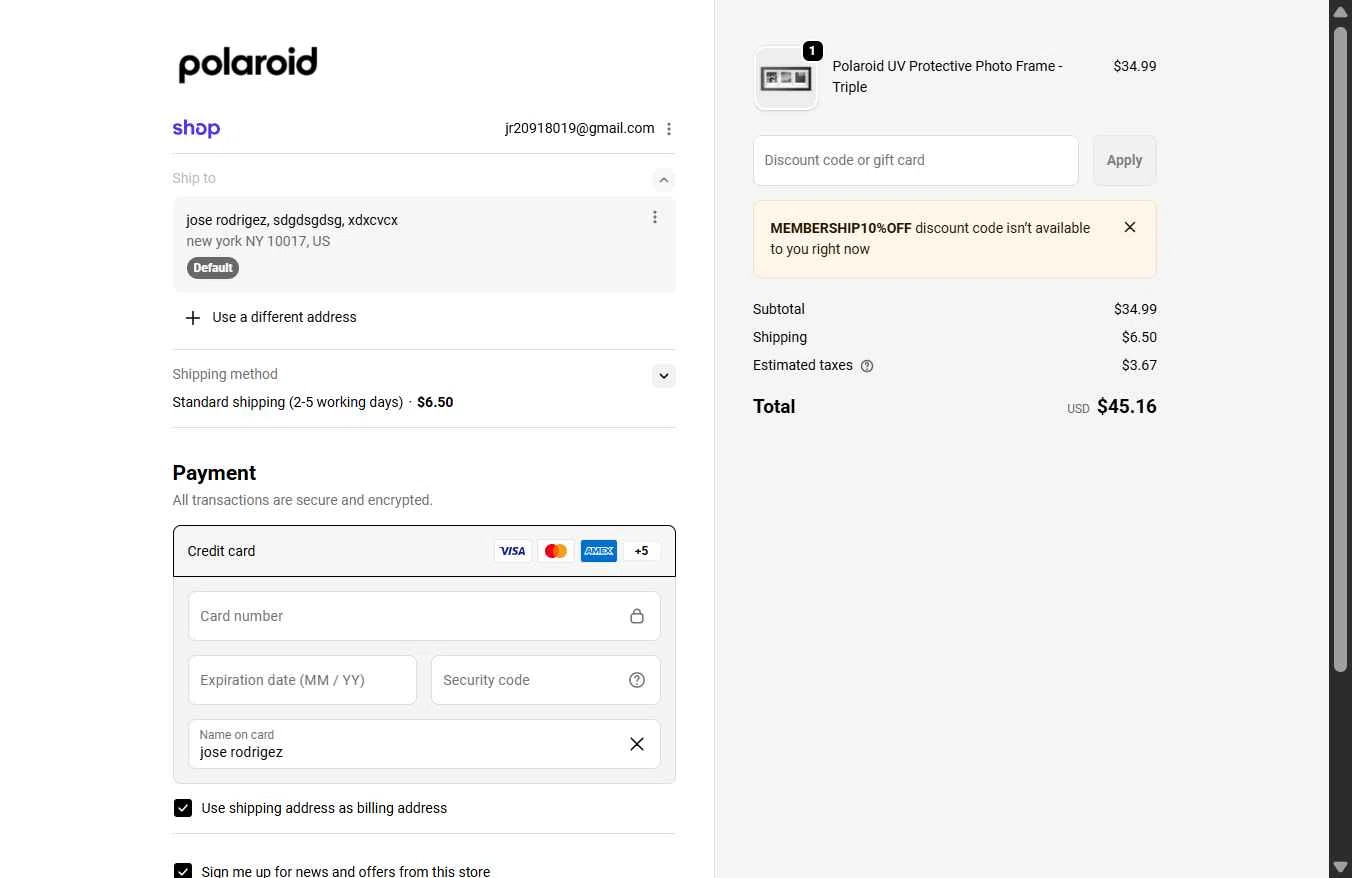Clear the Name on card field

click(x=637, y=744)
